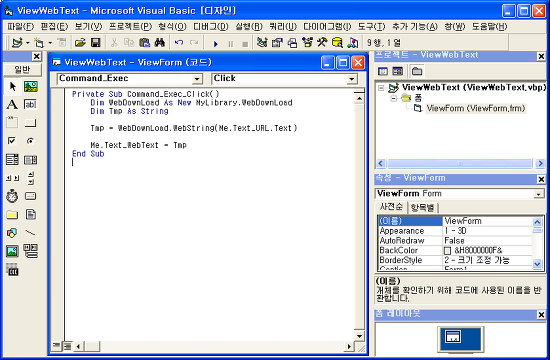Open a project with the toolbar folder icon
Viewport: 550px width, 360px height.
click(x=80, y=43)
